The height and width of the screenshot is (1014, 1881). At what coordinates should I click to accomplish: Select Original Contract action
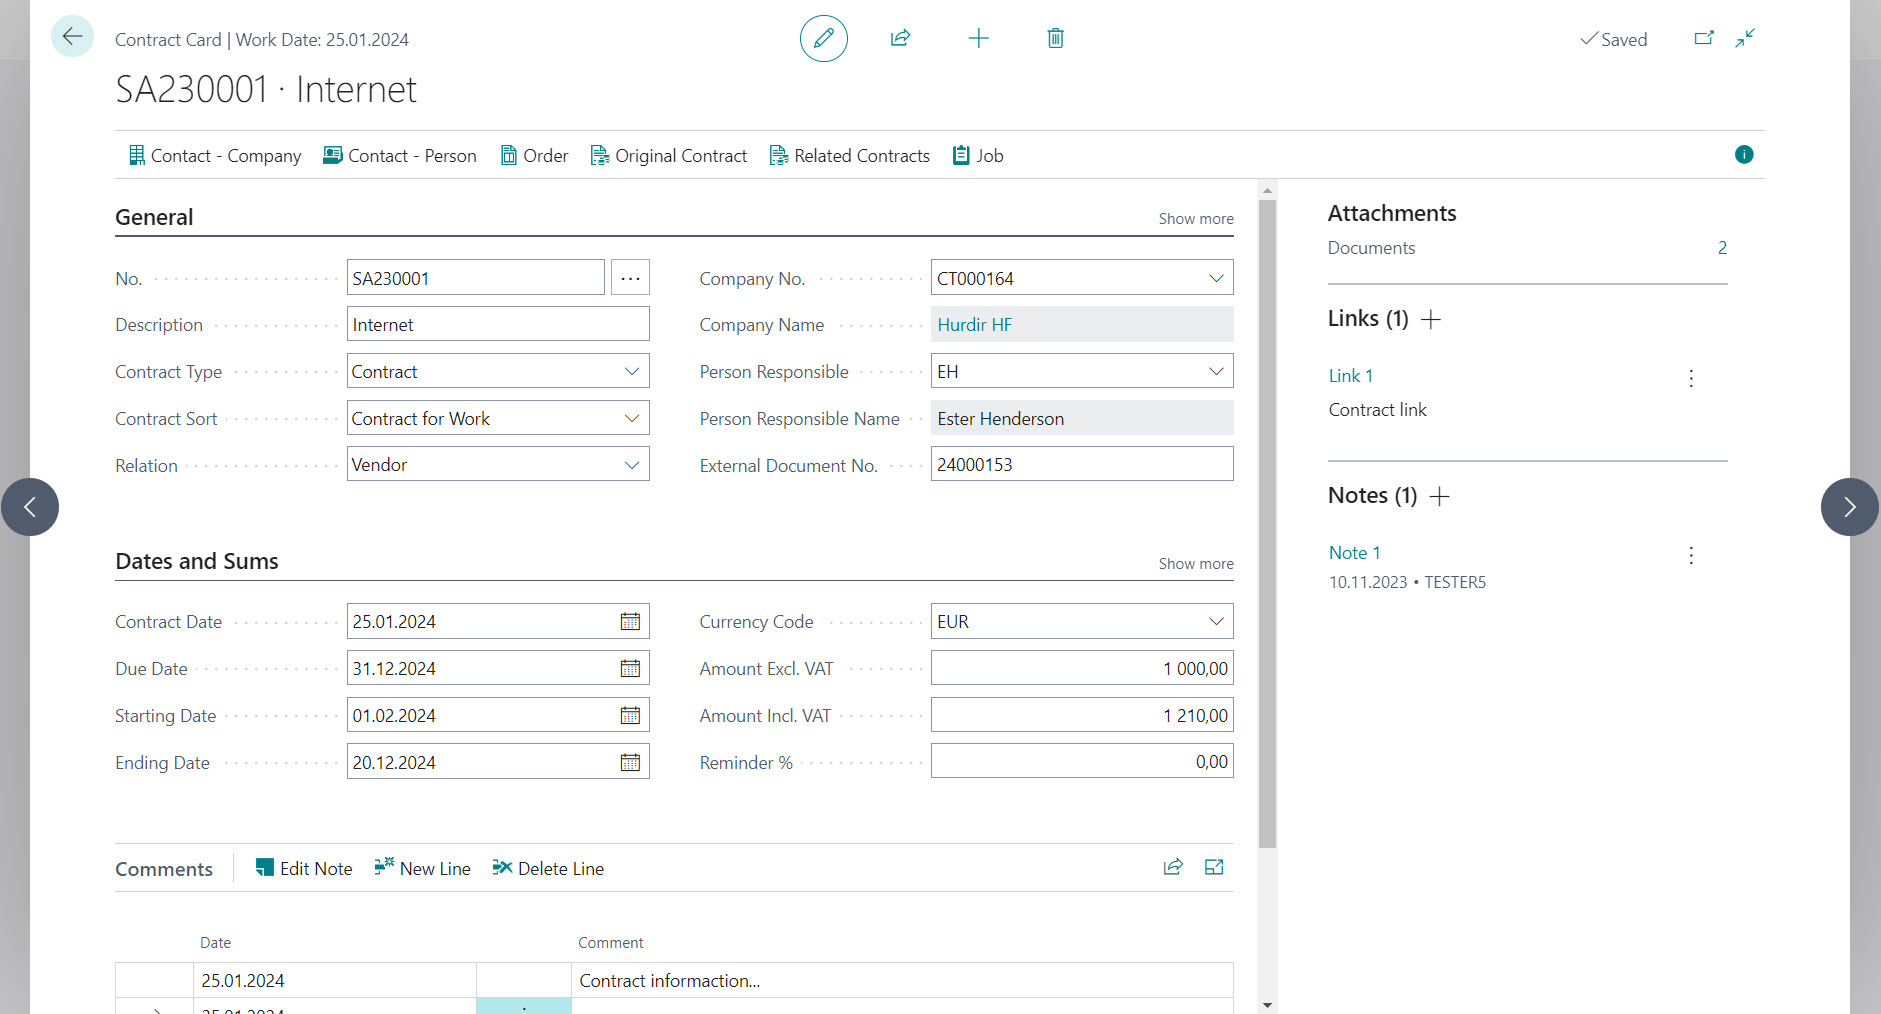pos(668,156)
